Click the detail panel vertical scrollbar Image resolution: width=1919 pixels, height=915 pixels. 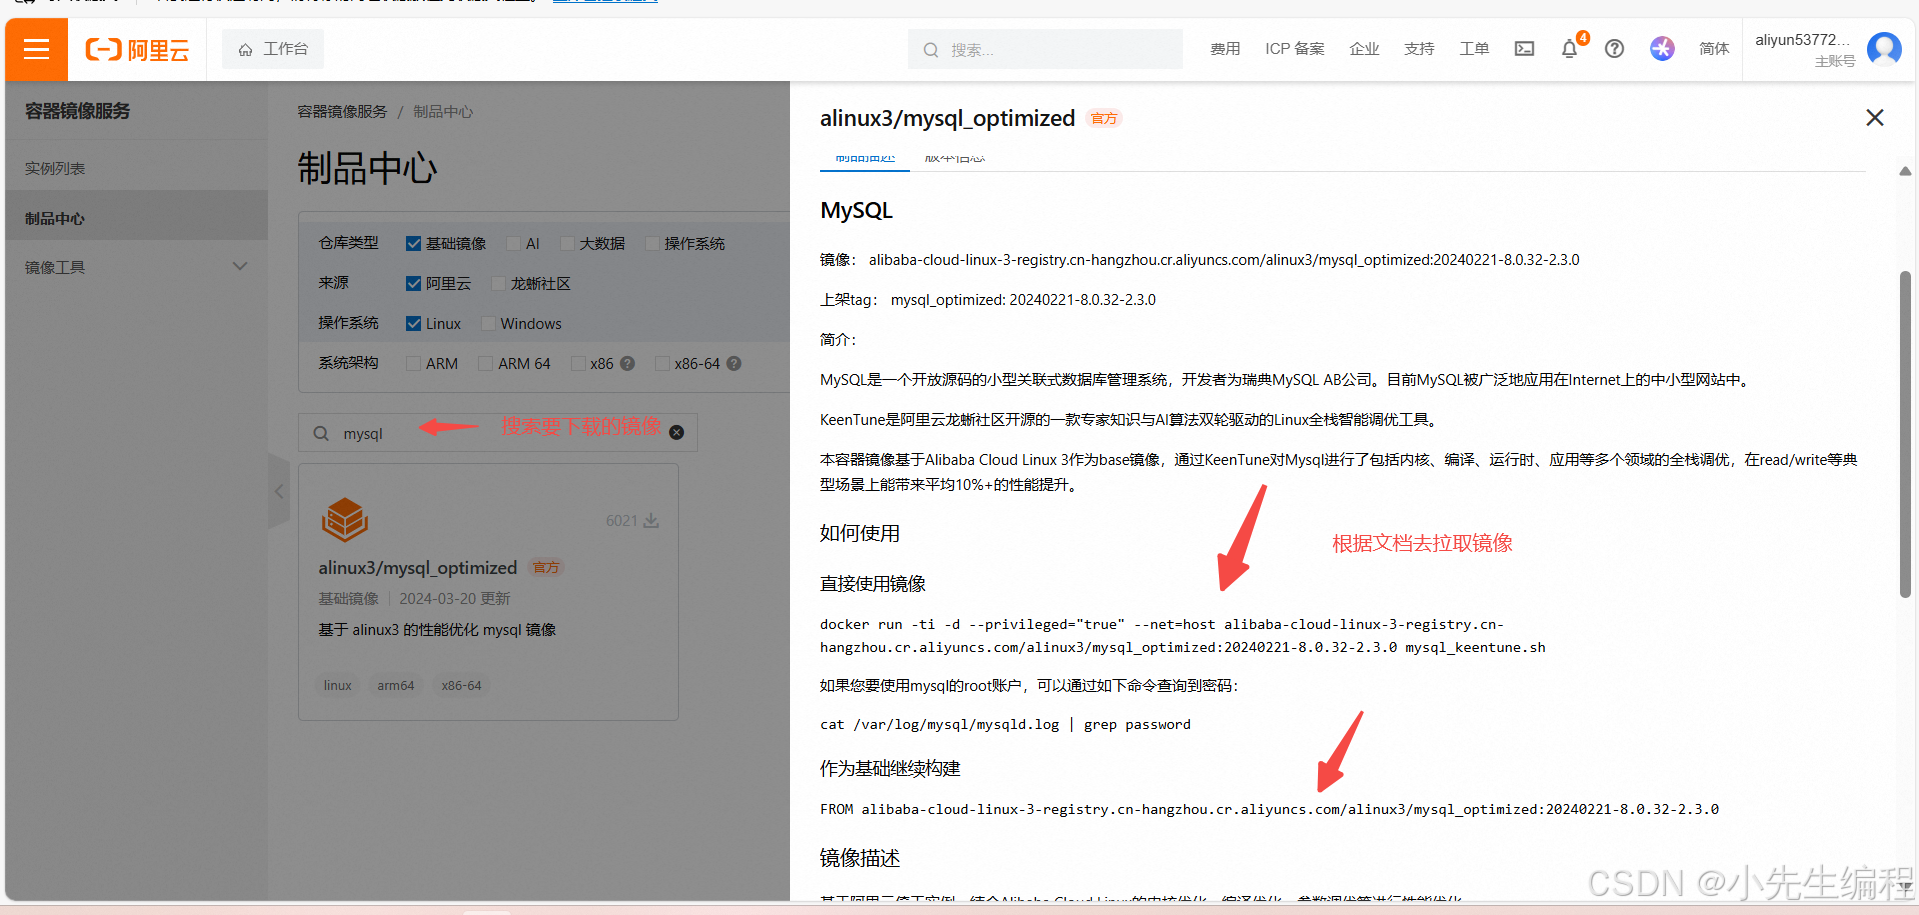(x=1905, y=434)
